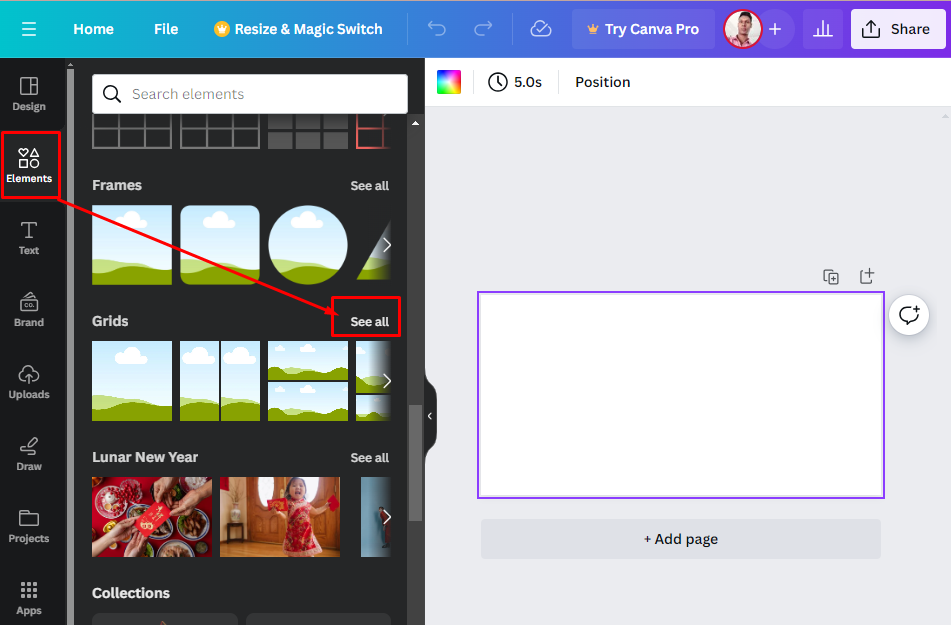Collapse the elements side panel
Image resolution: width=951 pixels, height=625 pixels.
pyautogui.click(x=430, y=416)
